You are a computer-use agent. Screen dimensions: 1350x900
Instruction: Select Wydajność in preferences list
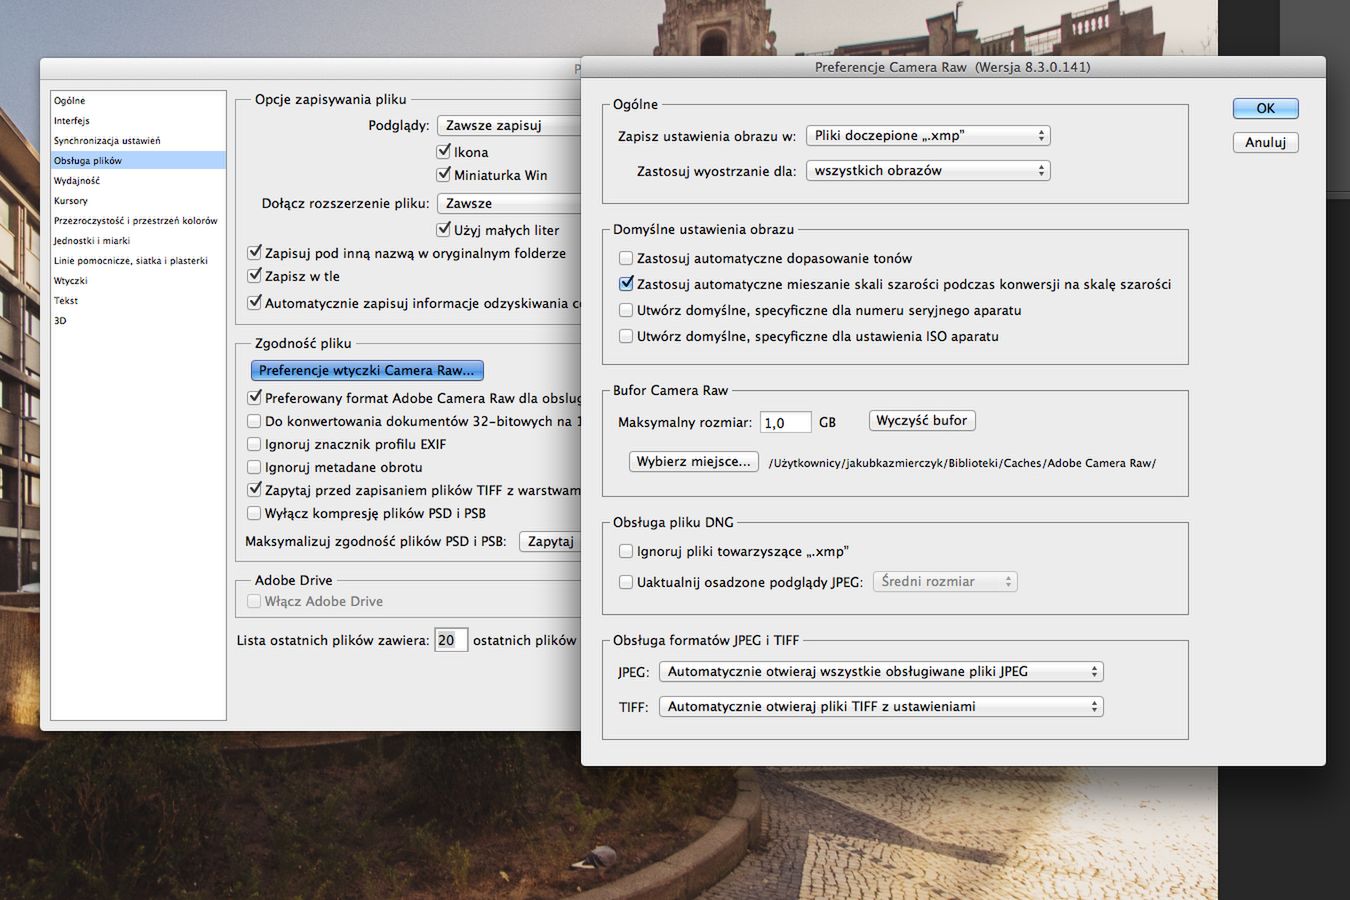coord(77,181)
